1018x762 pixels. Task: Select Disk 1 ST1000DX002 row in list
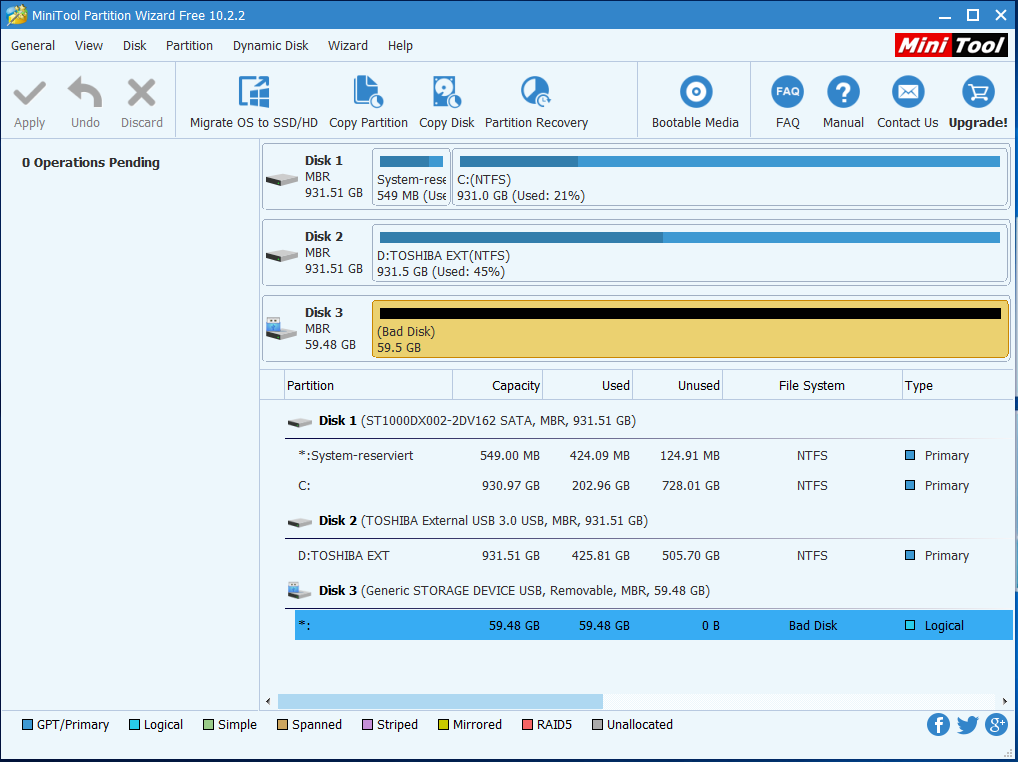[649, 421]
